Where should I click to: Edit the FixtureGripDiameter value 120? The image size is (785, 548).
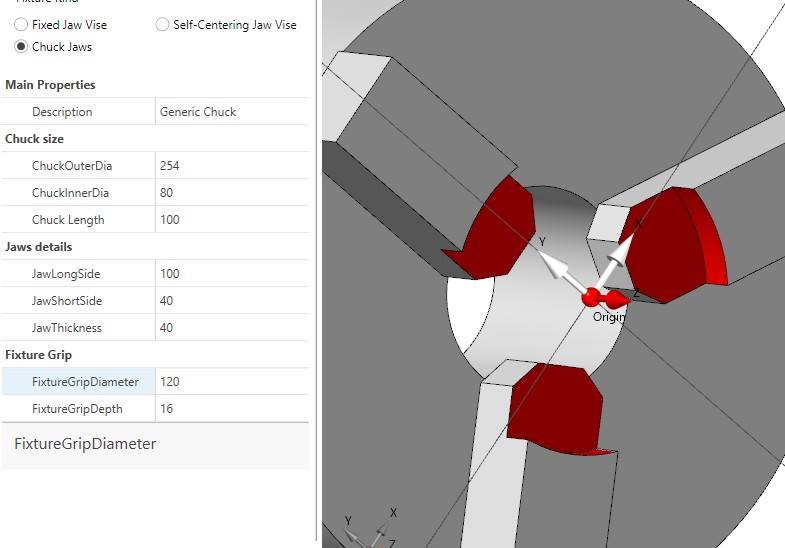pos(232,382)
